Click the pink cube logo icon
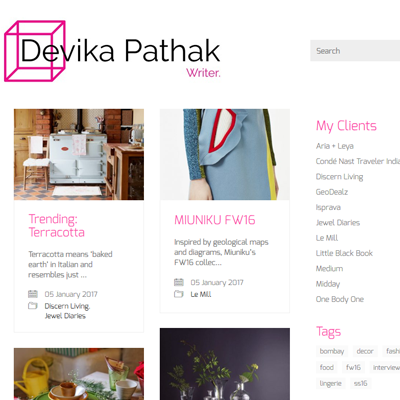Image resolution: width=400 pixels, height=400 pixels. pos(35,51)
